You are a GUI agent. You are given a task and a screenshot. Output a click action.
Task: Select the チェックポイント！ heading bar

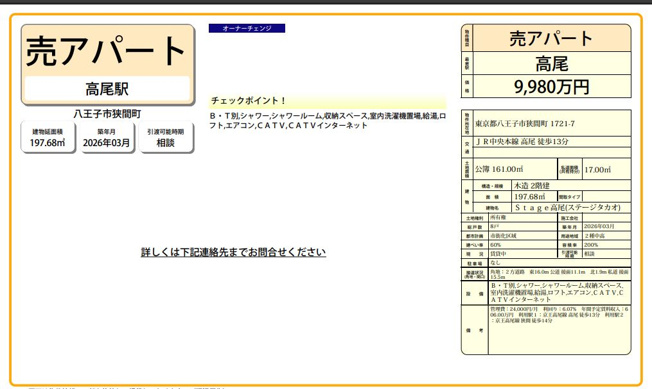click(x=327, y=101)
